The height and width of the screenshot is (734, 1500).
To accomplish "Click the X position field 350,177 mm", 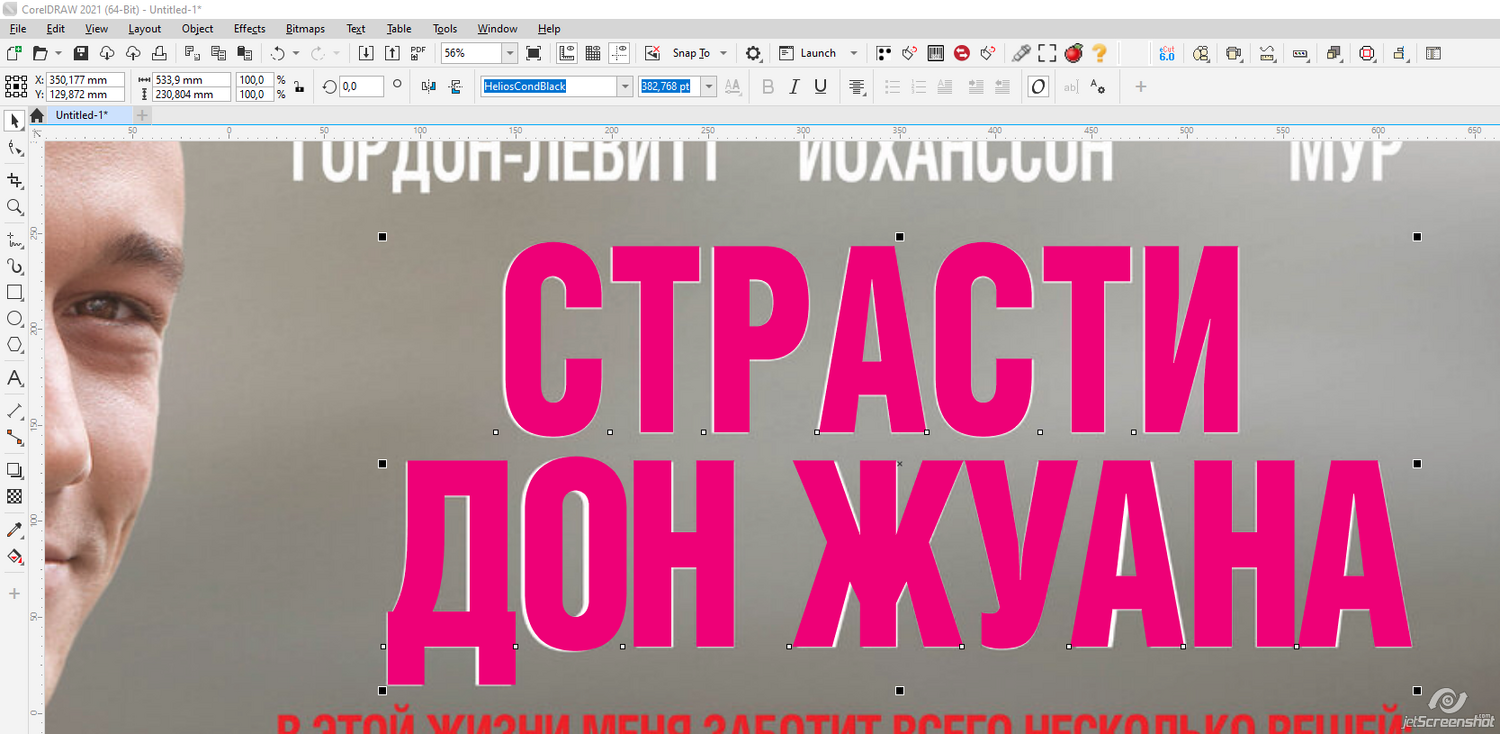I will pyautogui.click(x=84, y=80).
